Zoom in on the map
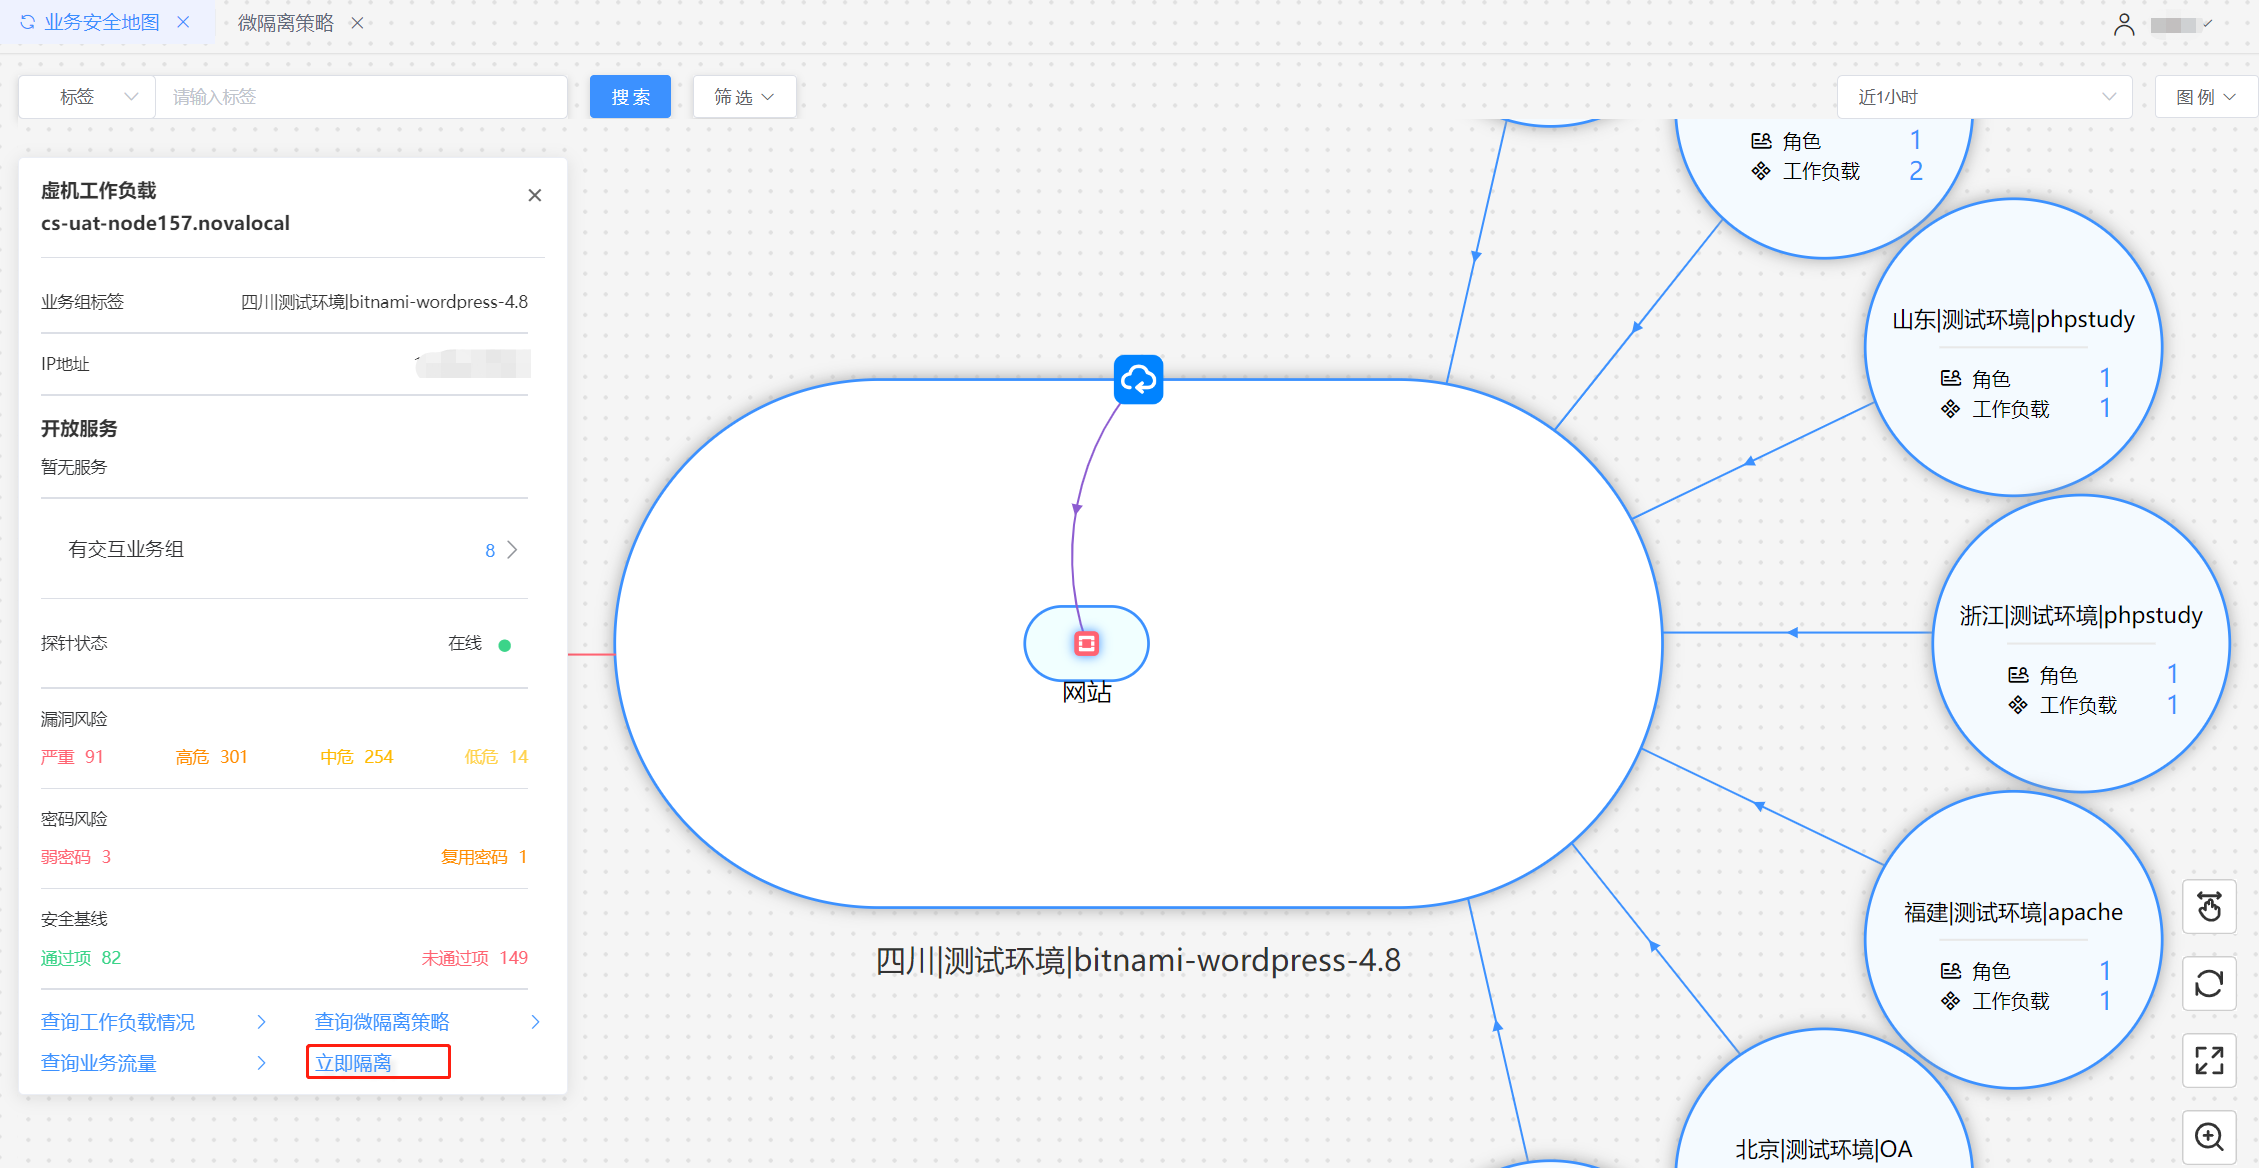 (x=2209, y=1137)
